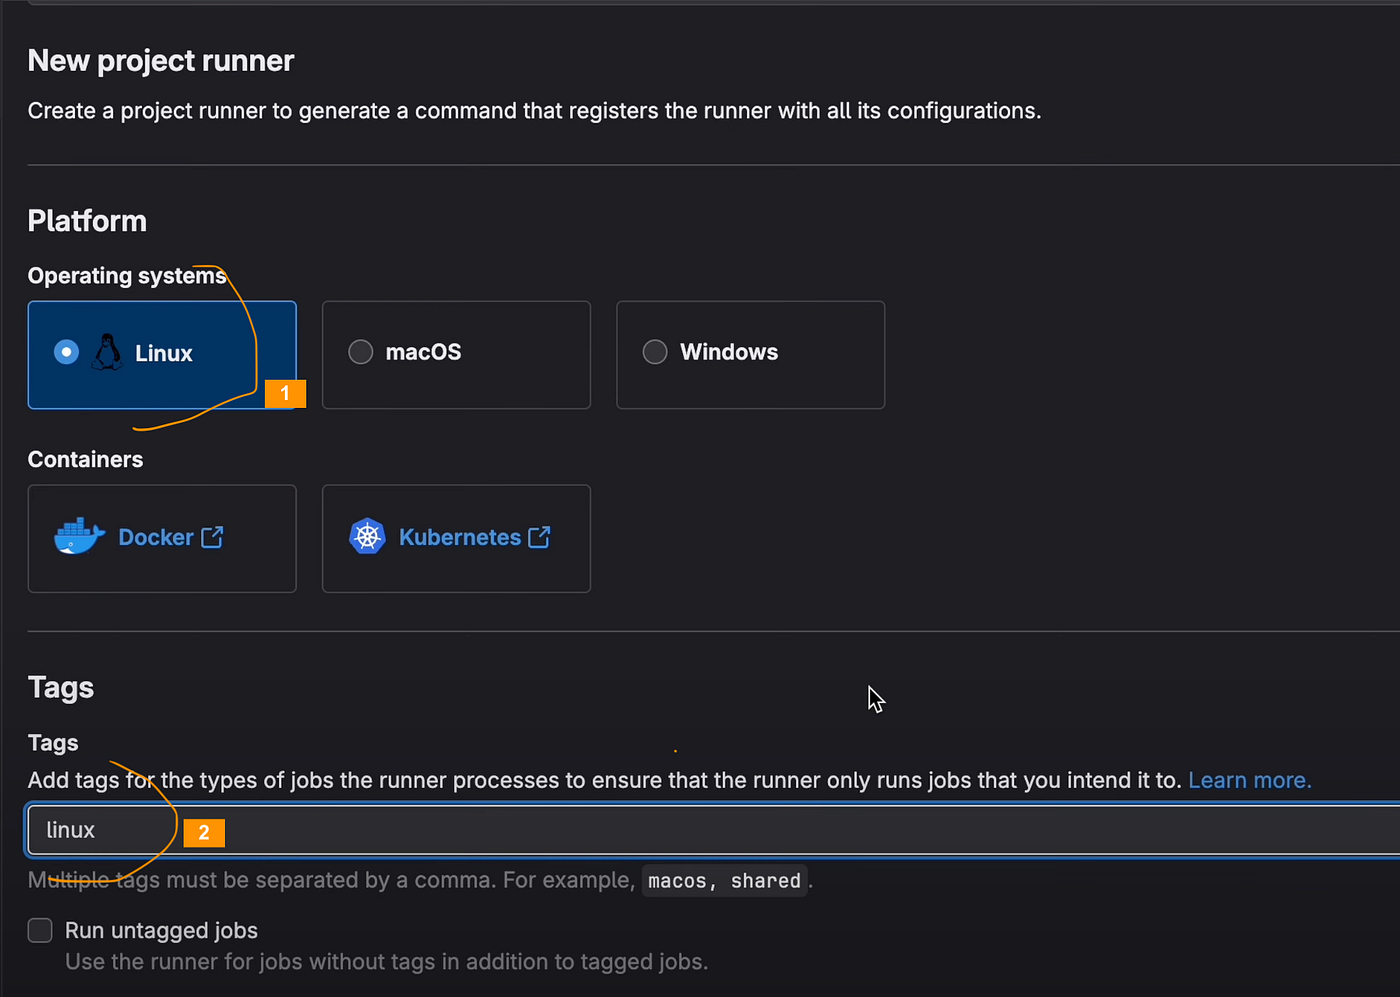Choose the Windows radio button

pos(654,352)
